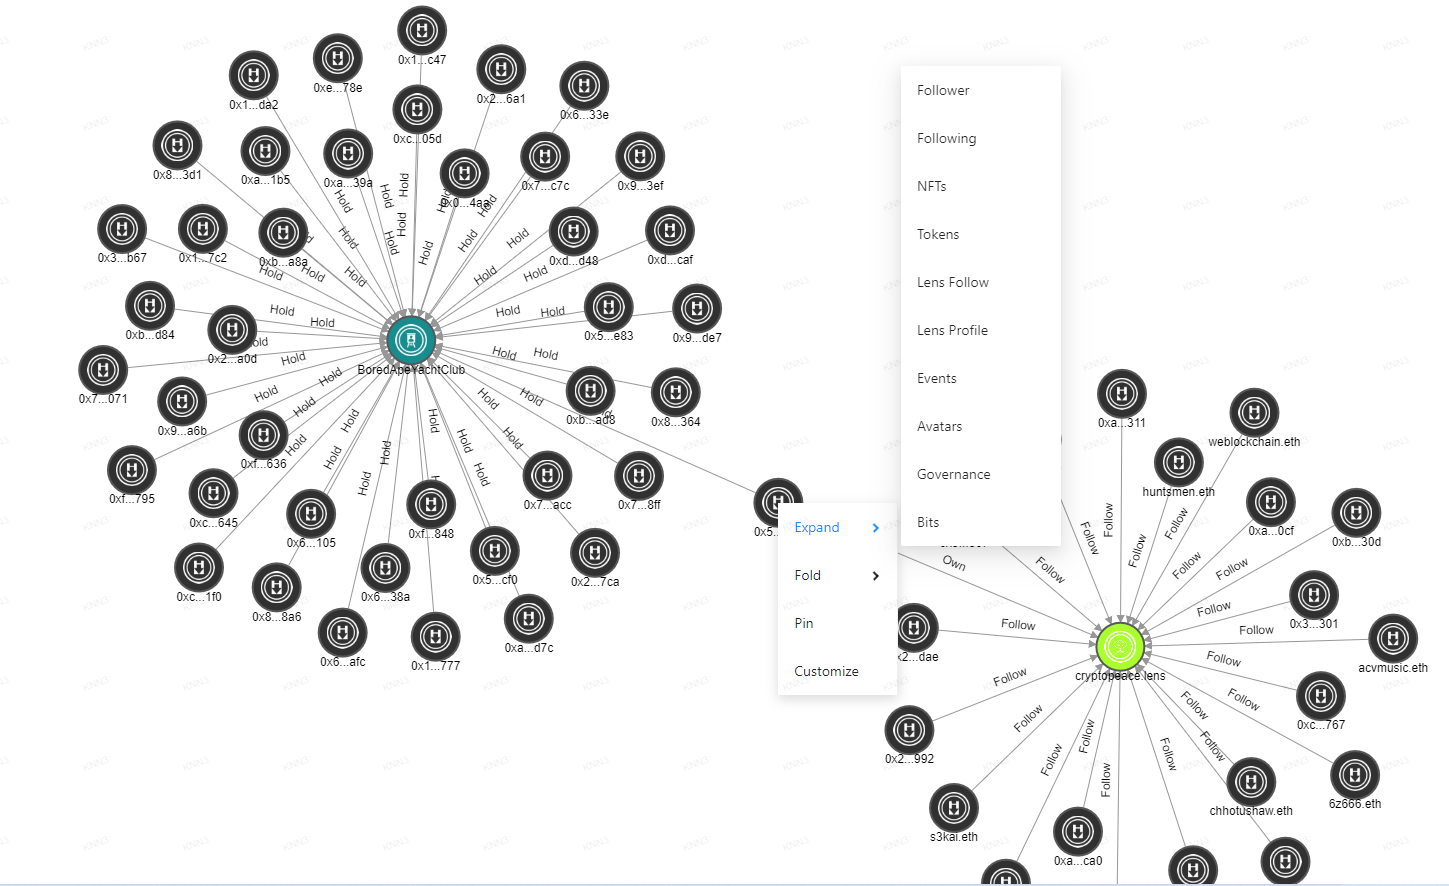Click the 6z666.eth node icon
Viewport: 1449px width, 886px height.
(x=1355, y=775)
